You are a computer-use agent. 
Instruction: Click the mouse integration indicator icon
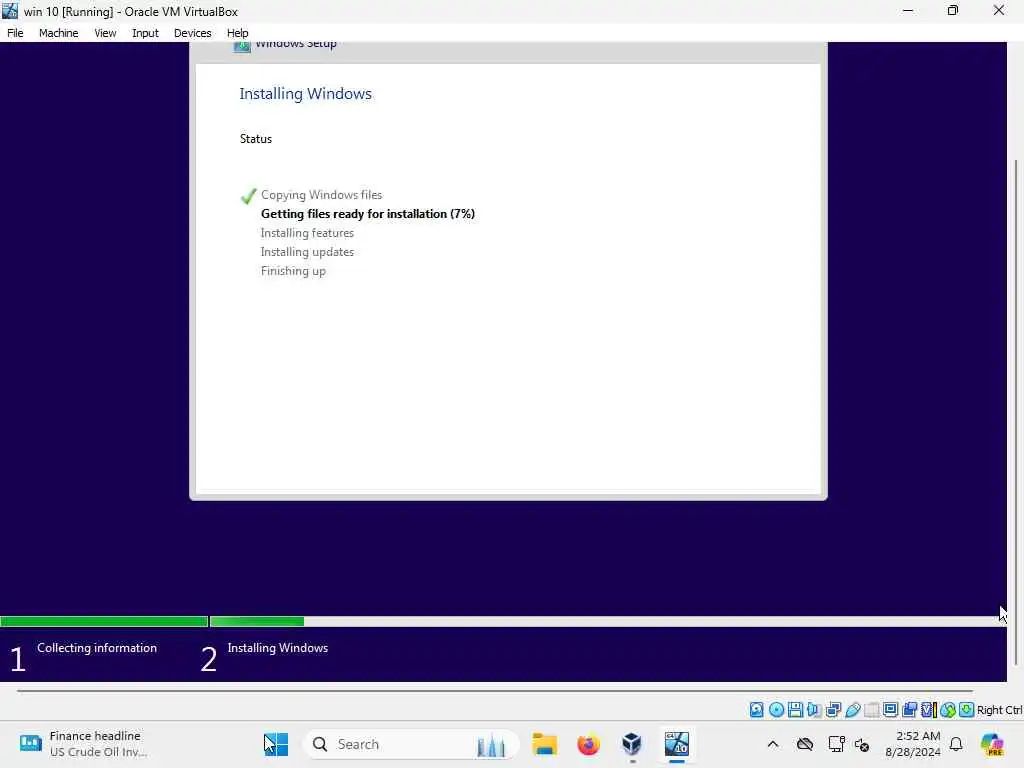tap(948, 709)
